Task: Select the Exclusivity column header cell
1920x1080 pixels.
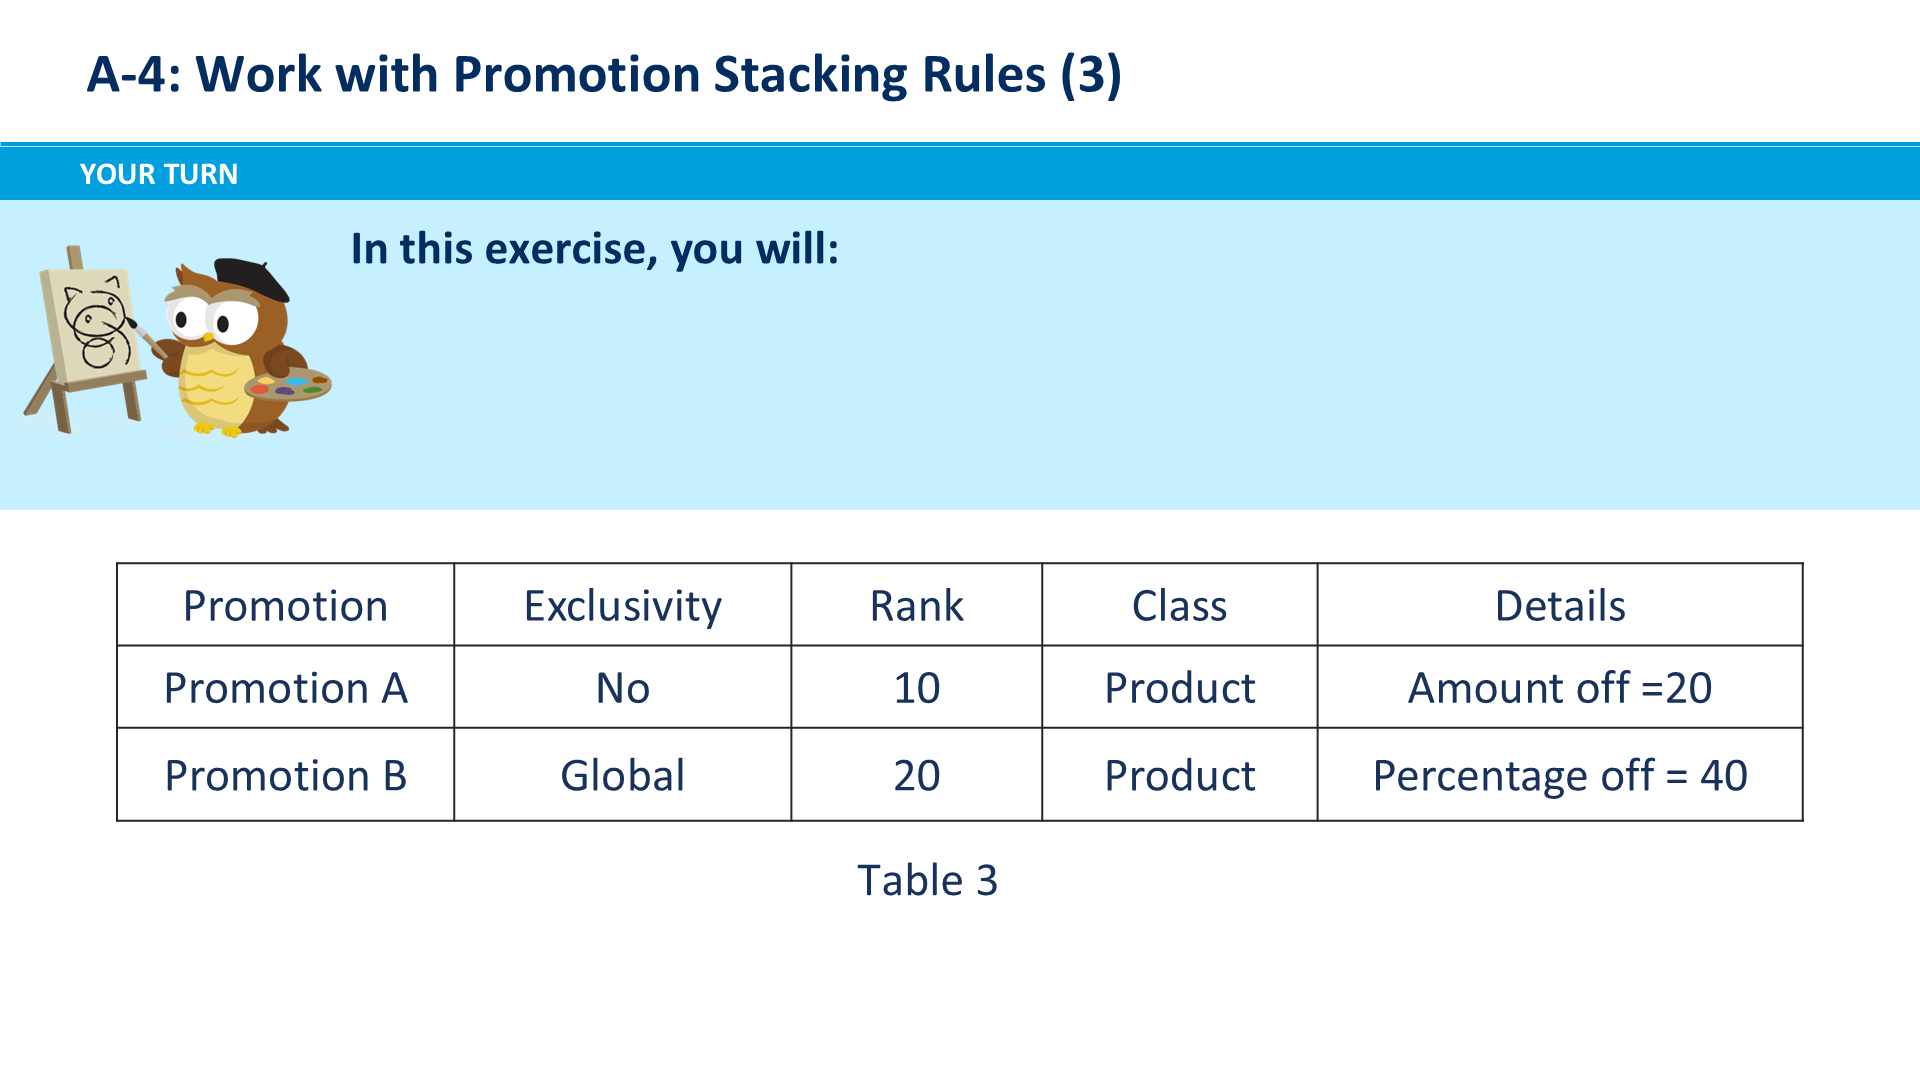Action: click(623, 605)
